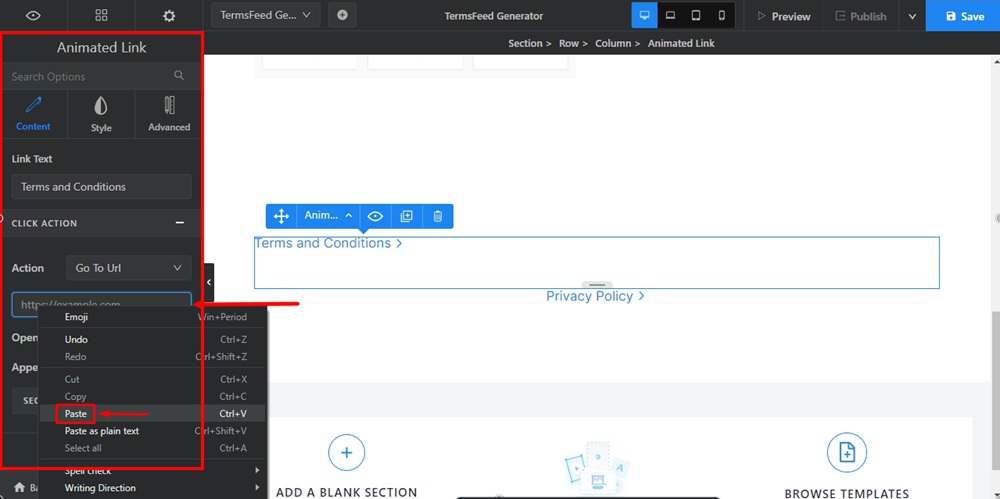Image resolution: width=1000 pixels, height=499 pixels.
Task: Collapse the left sidebar panel
Action: point(209,282)
